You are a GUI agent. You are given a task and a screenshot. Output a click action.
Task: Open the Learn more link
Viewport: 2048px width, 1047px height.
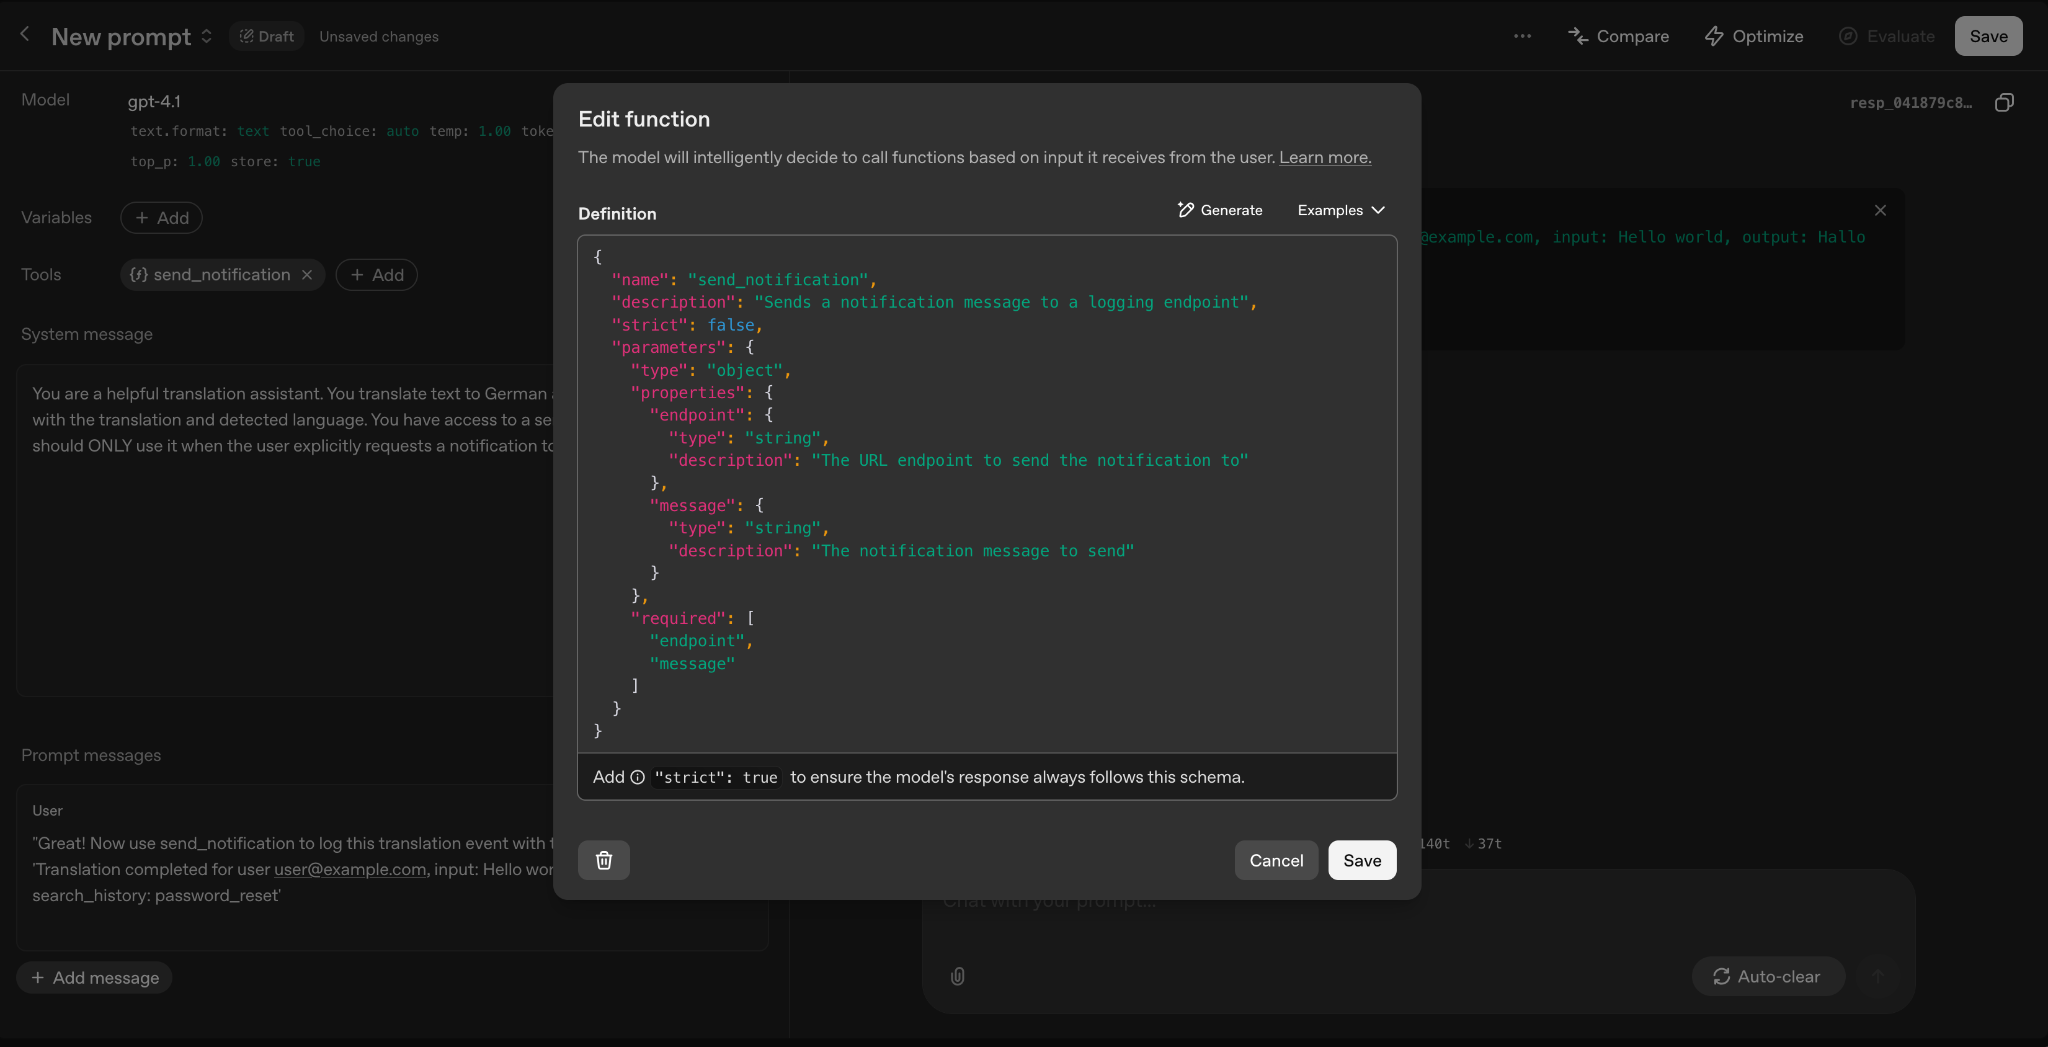pos(1325,157)
